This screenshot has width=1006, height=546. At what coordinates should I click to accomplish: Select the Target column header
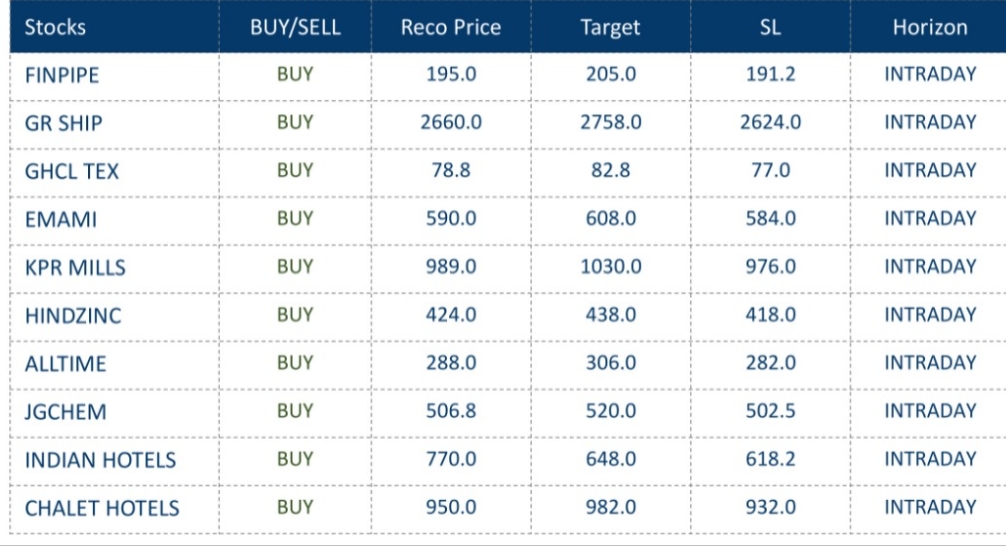point(610,27)
